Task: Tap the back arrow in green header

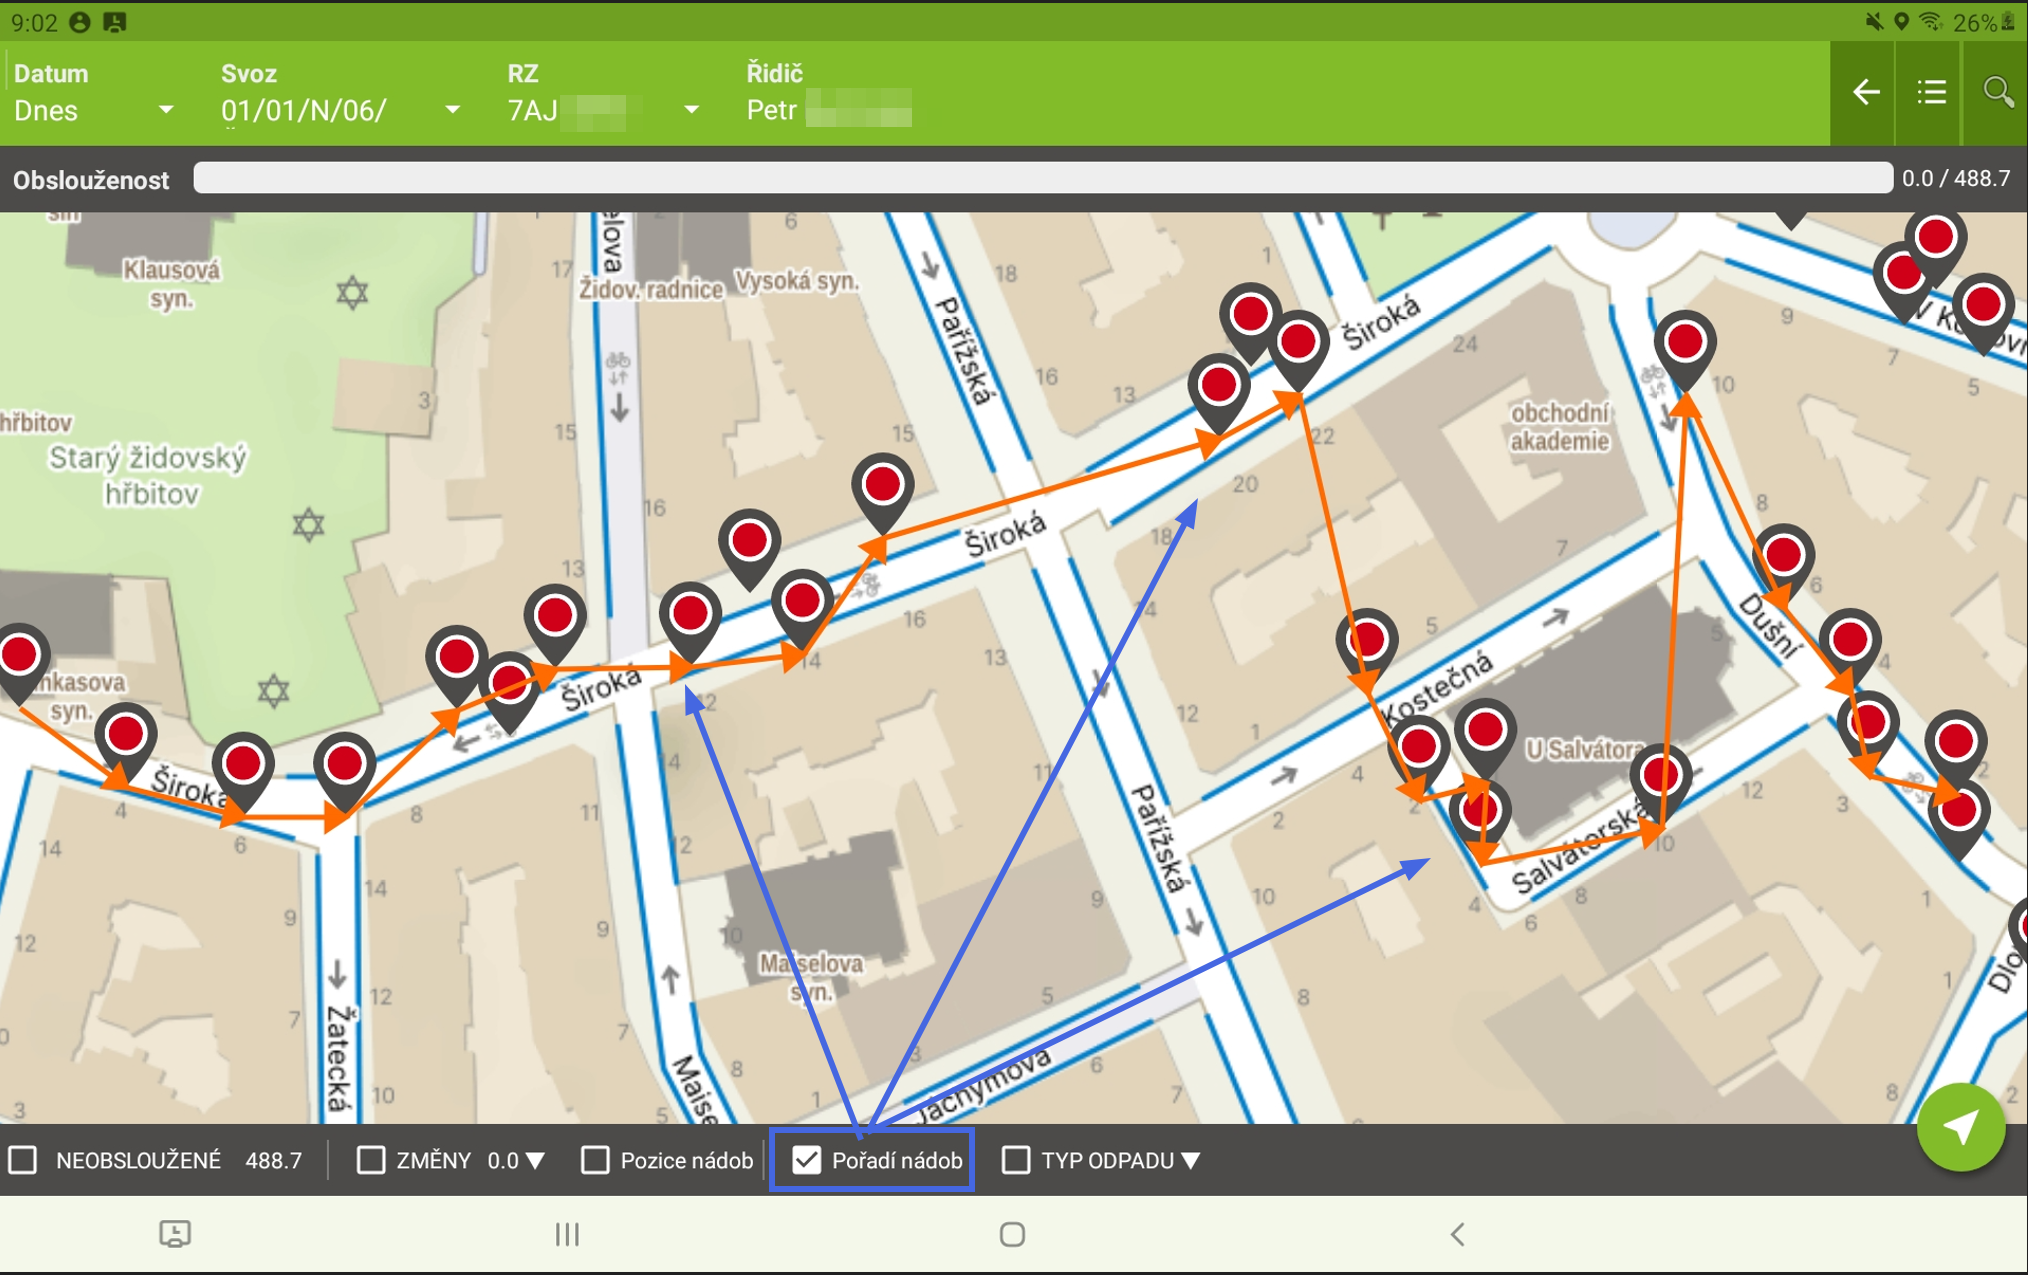Action: (1865, 93)
